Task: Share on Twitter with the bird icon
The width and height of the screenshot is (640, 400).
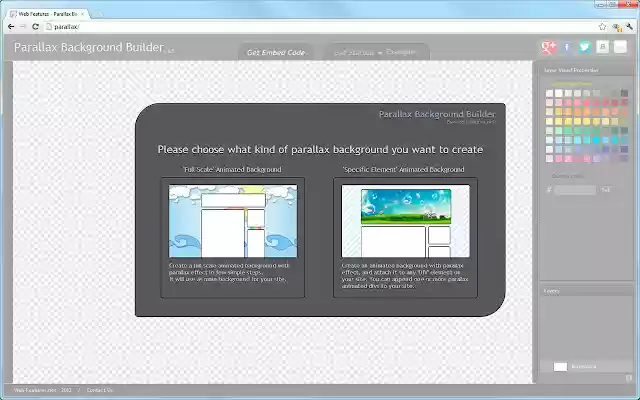Action: (x=584, y=47)
